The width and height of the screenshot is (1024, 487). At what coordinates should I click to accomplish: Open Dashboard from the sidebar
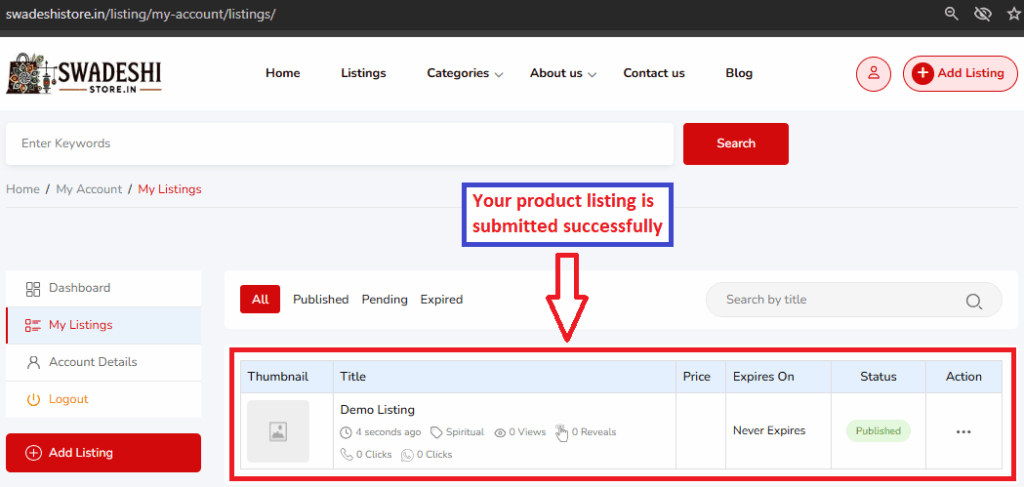click(x=79, y=288)
